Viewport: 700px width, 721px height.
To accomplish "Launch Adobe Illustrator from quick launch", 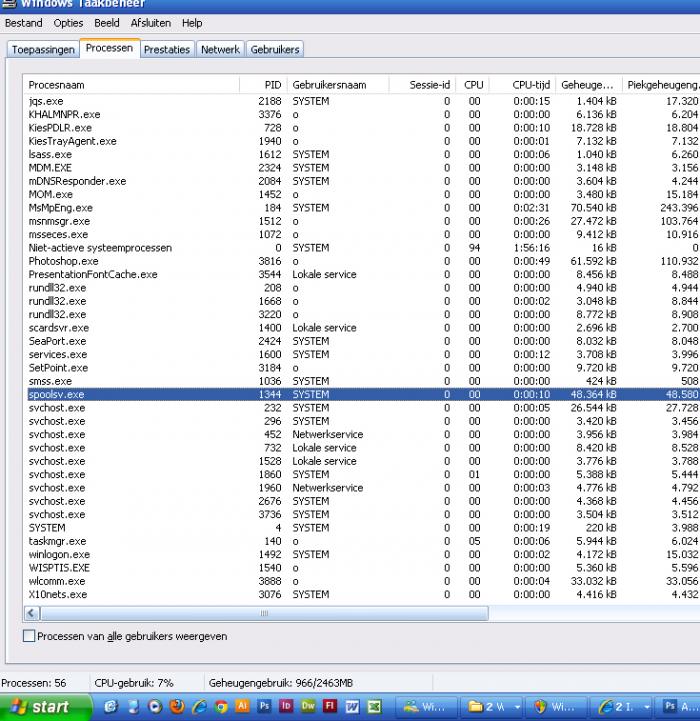I will point(242,705).
